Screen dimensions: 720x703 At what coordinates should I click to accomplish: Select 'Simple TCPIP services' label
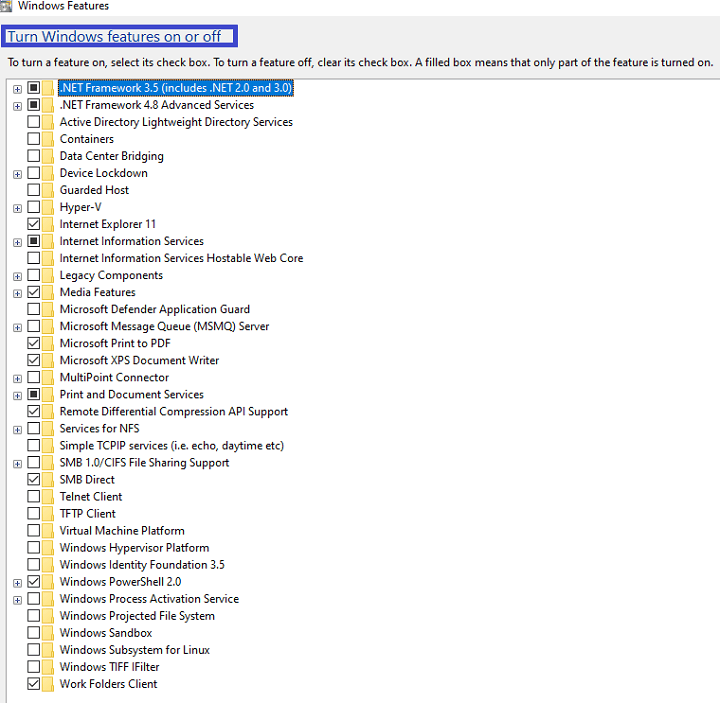(172, 445)
